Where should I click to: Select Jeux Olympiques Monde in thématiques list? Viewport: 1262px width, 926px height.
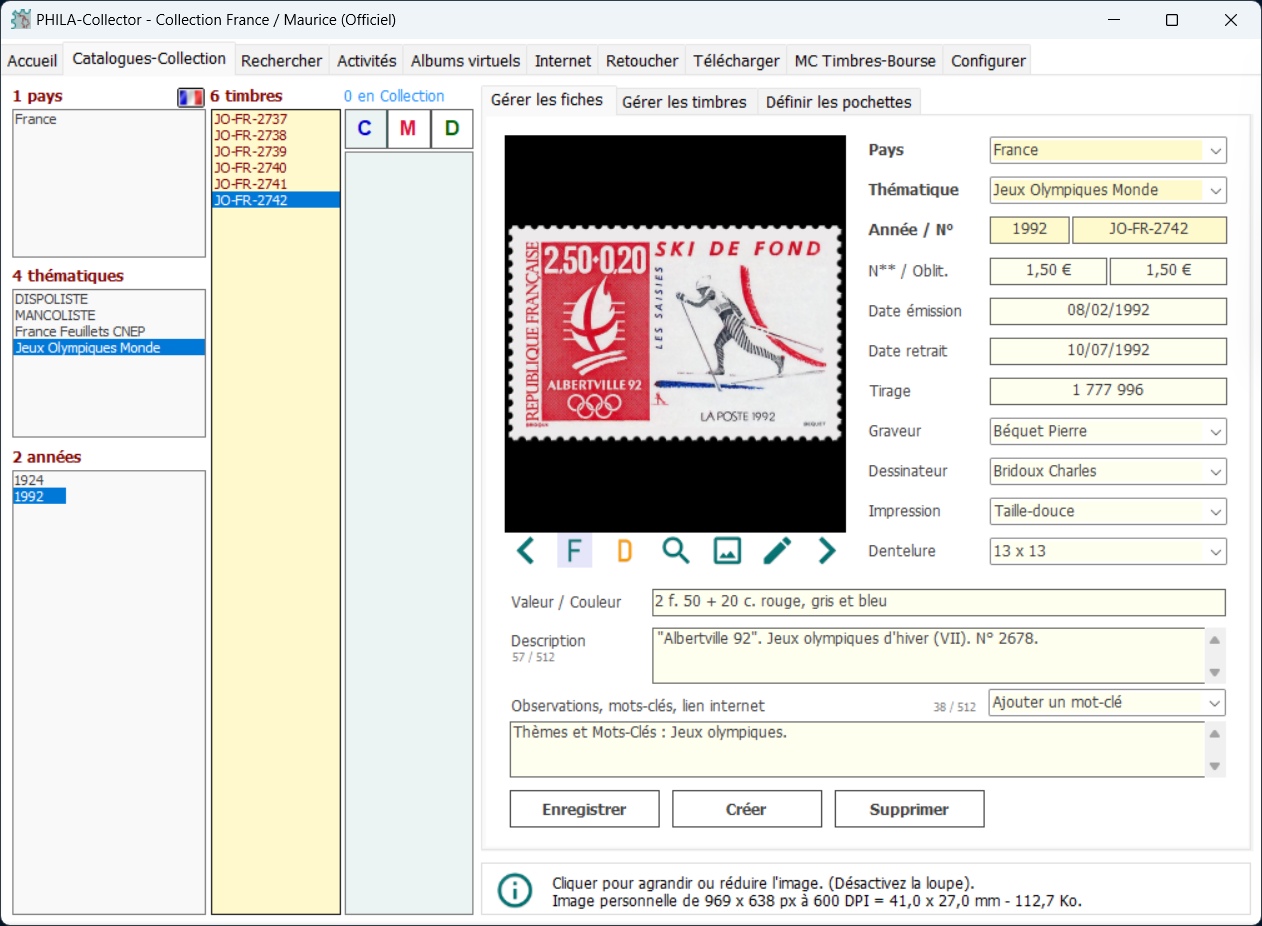click(x=109, y=348)
